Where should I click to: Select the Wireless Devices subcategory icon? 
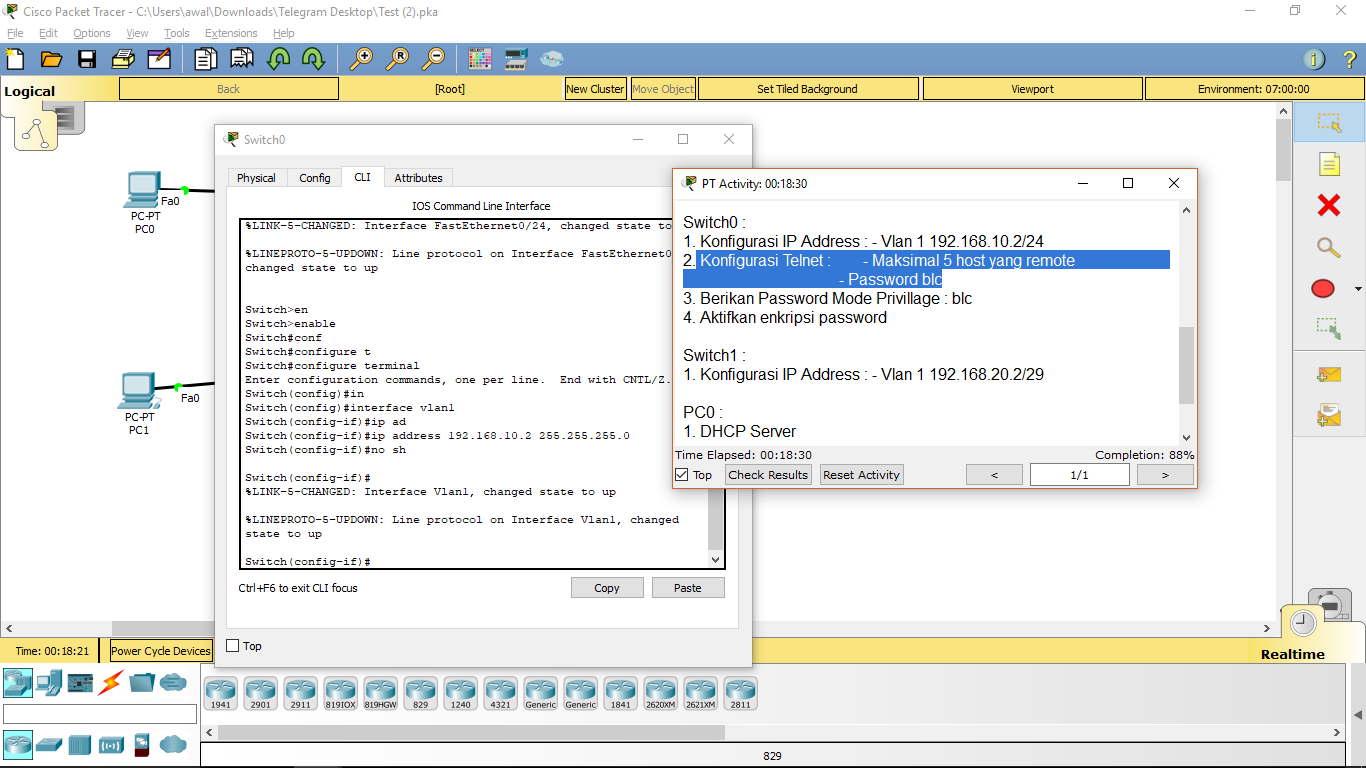(111, 745)
